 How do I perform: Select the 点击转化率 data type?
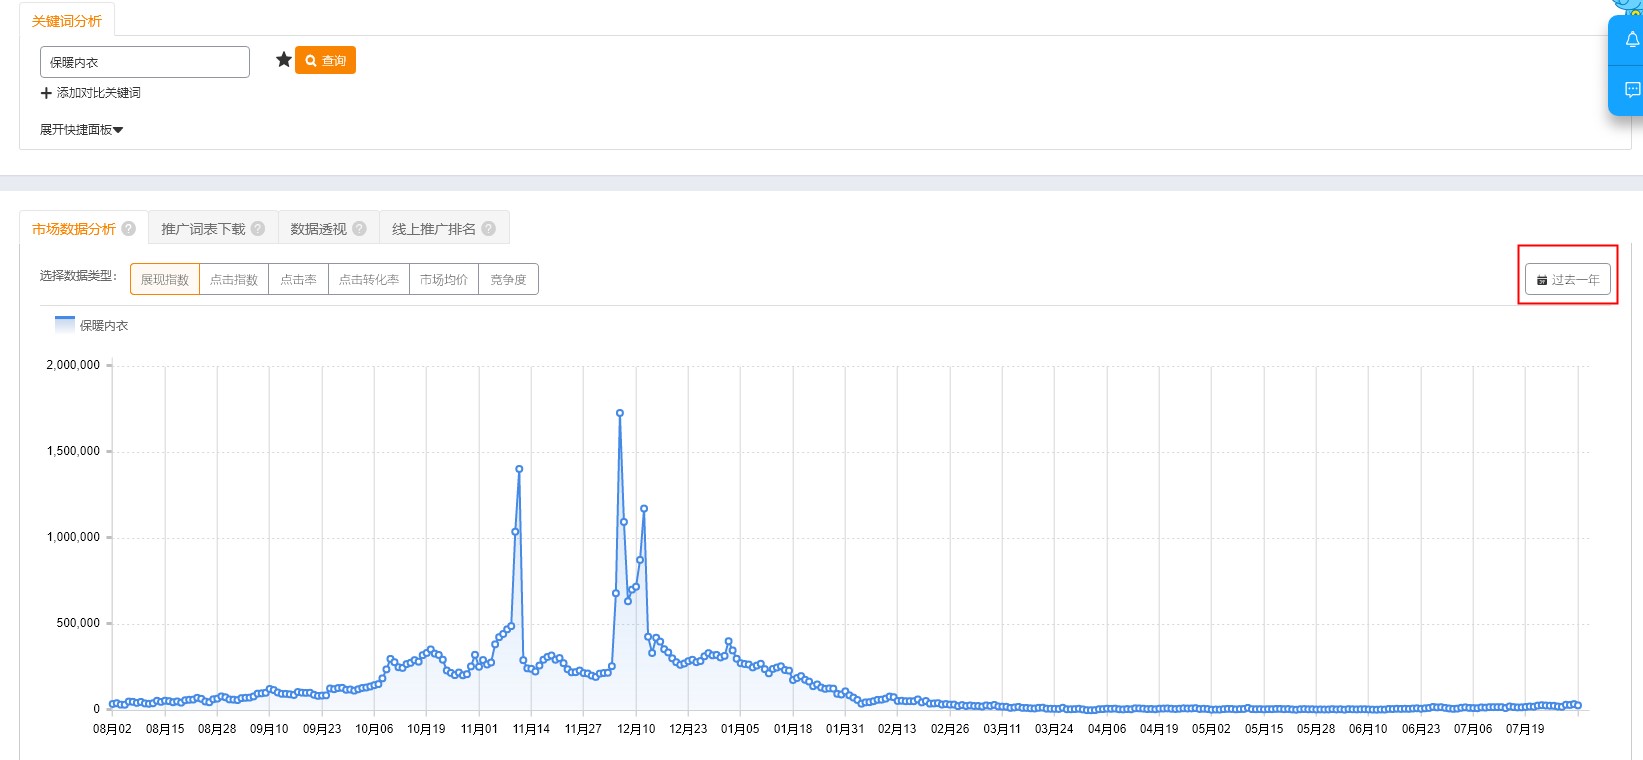pos(369,280)
